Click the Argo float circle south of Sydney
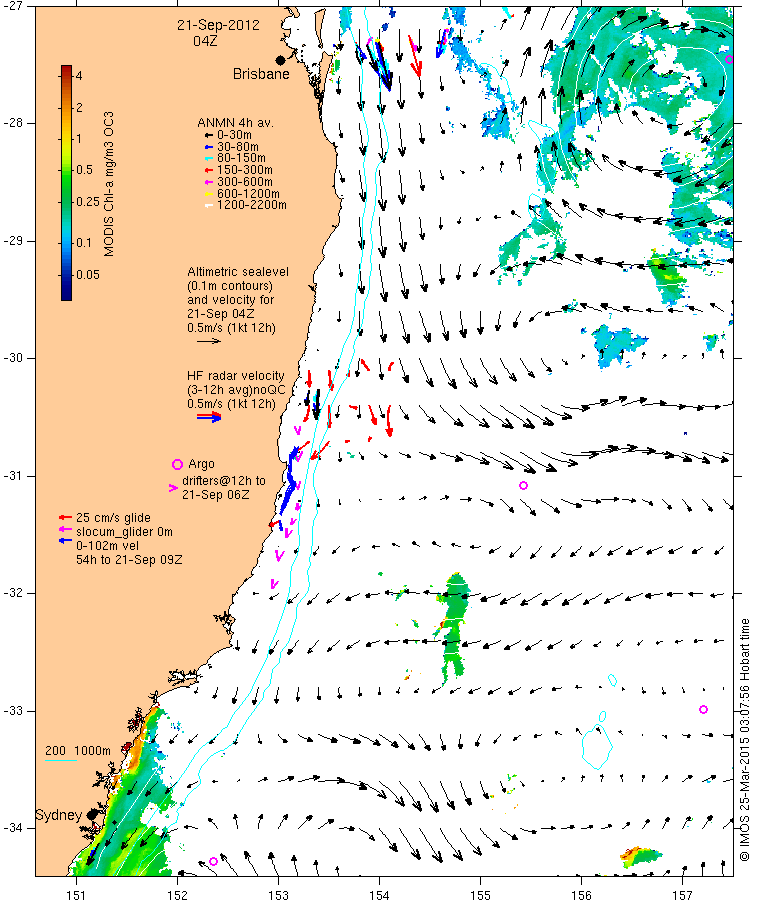760x900 pixels. point(214,861)
